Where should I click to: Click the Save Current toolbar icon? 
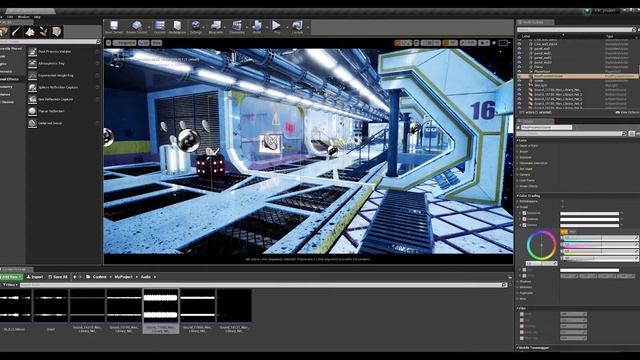(x=114, y=27)
